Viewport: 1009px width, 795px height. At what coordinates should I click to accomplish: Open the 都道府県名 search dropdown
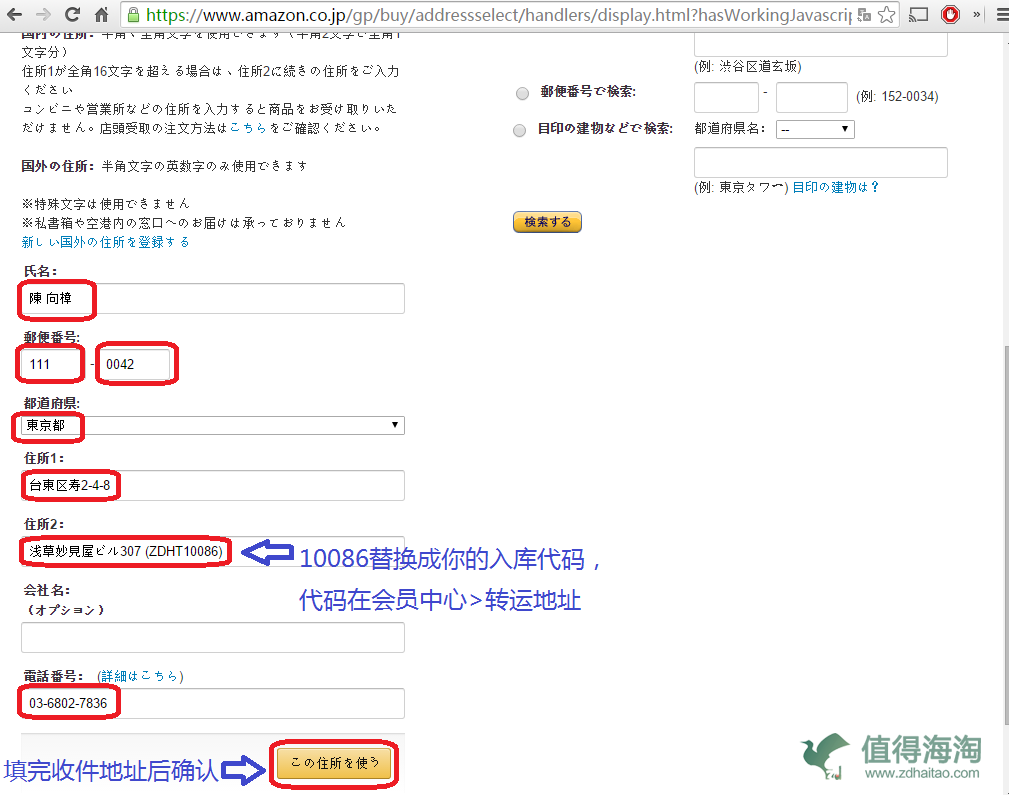[815, 129]
